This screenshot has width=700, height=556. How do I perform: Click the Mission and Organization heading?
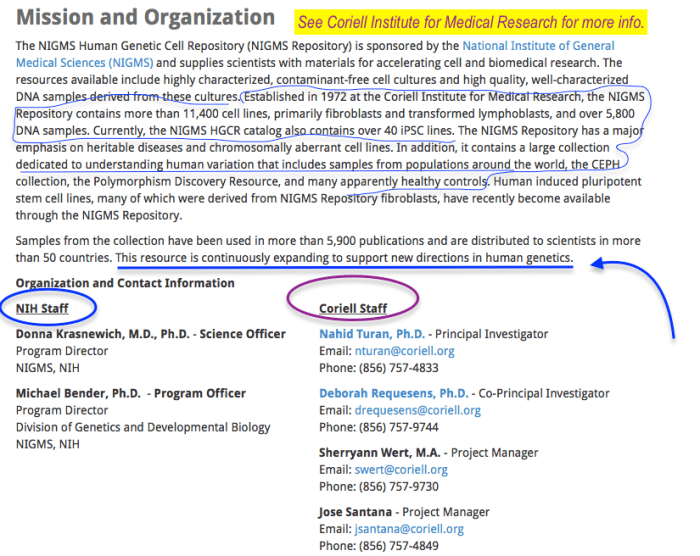point(146,18)
